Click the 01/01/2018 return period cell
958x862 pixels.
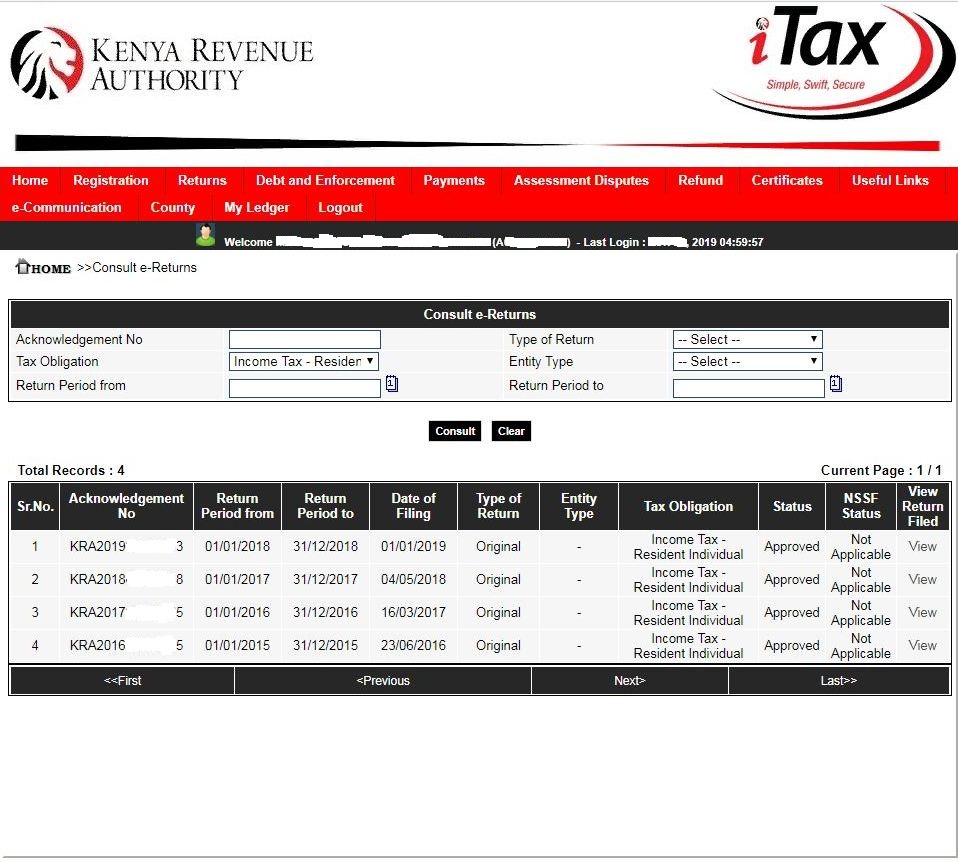pos(237,546)
